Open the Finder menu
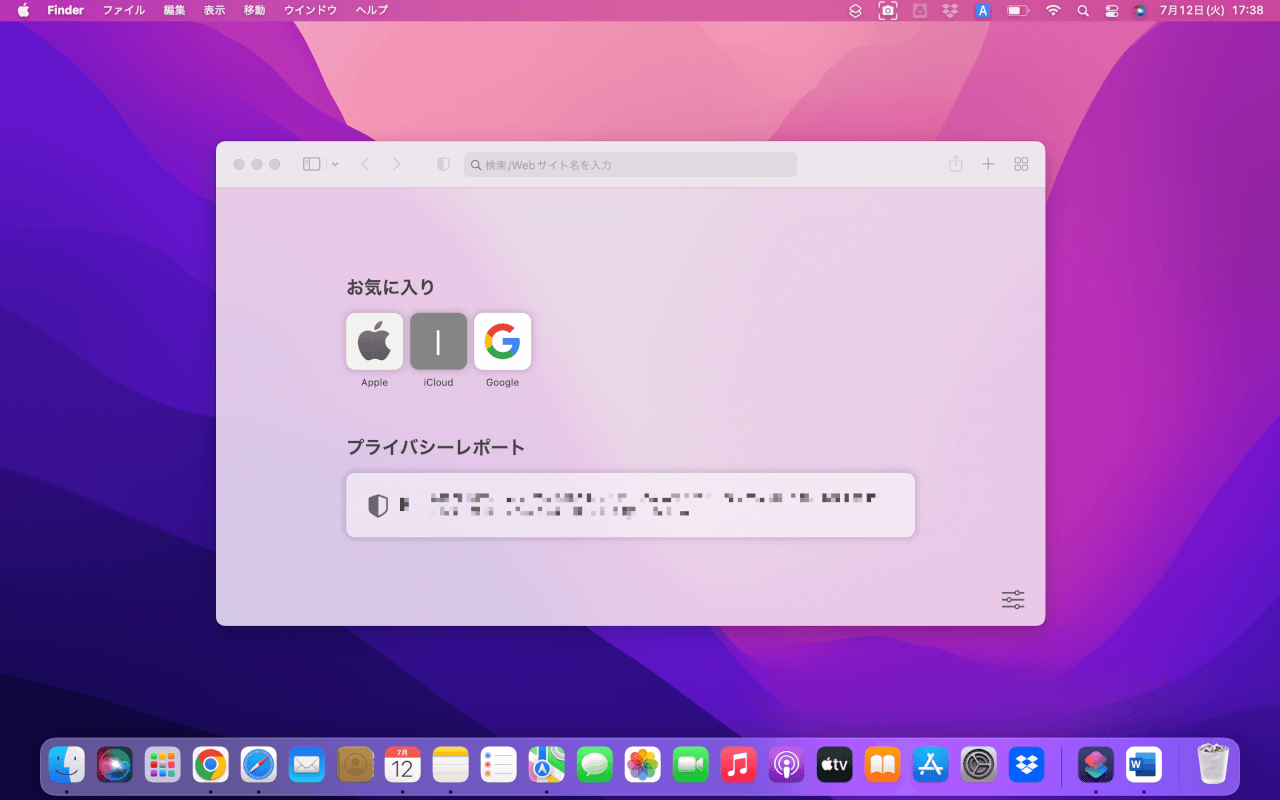The height and width of the screenshot is (800, 1280). [x=65, y=10]
